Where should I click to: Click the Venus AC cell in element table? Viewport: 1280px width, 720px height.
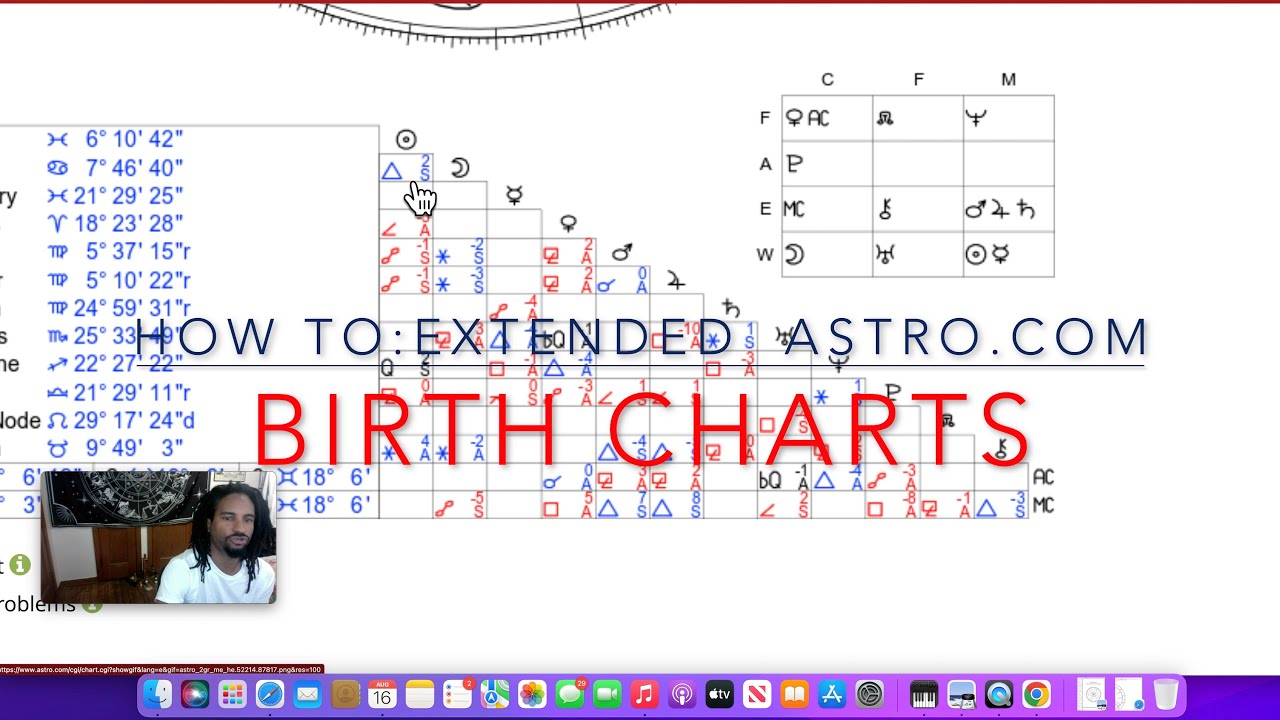(x=827, y=118)
